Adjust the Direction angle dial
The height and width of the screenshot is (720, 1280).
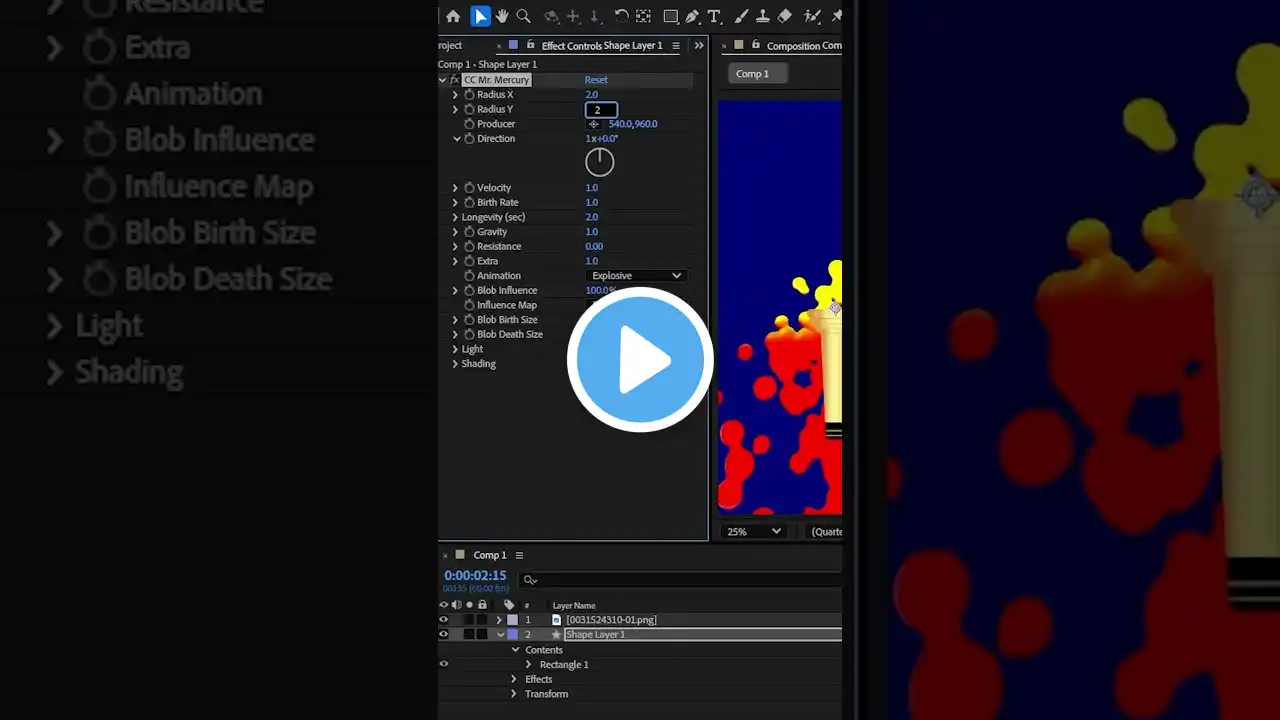(x=599, y=162)
